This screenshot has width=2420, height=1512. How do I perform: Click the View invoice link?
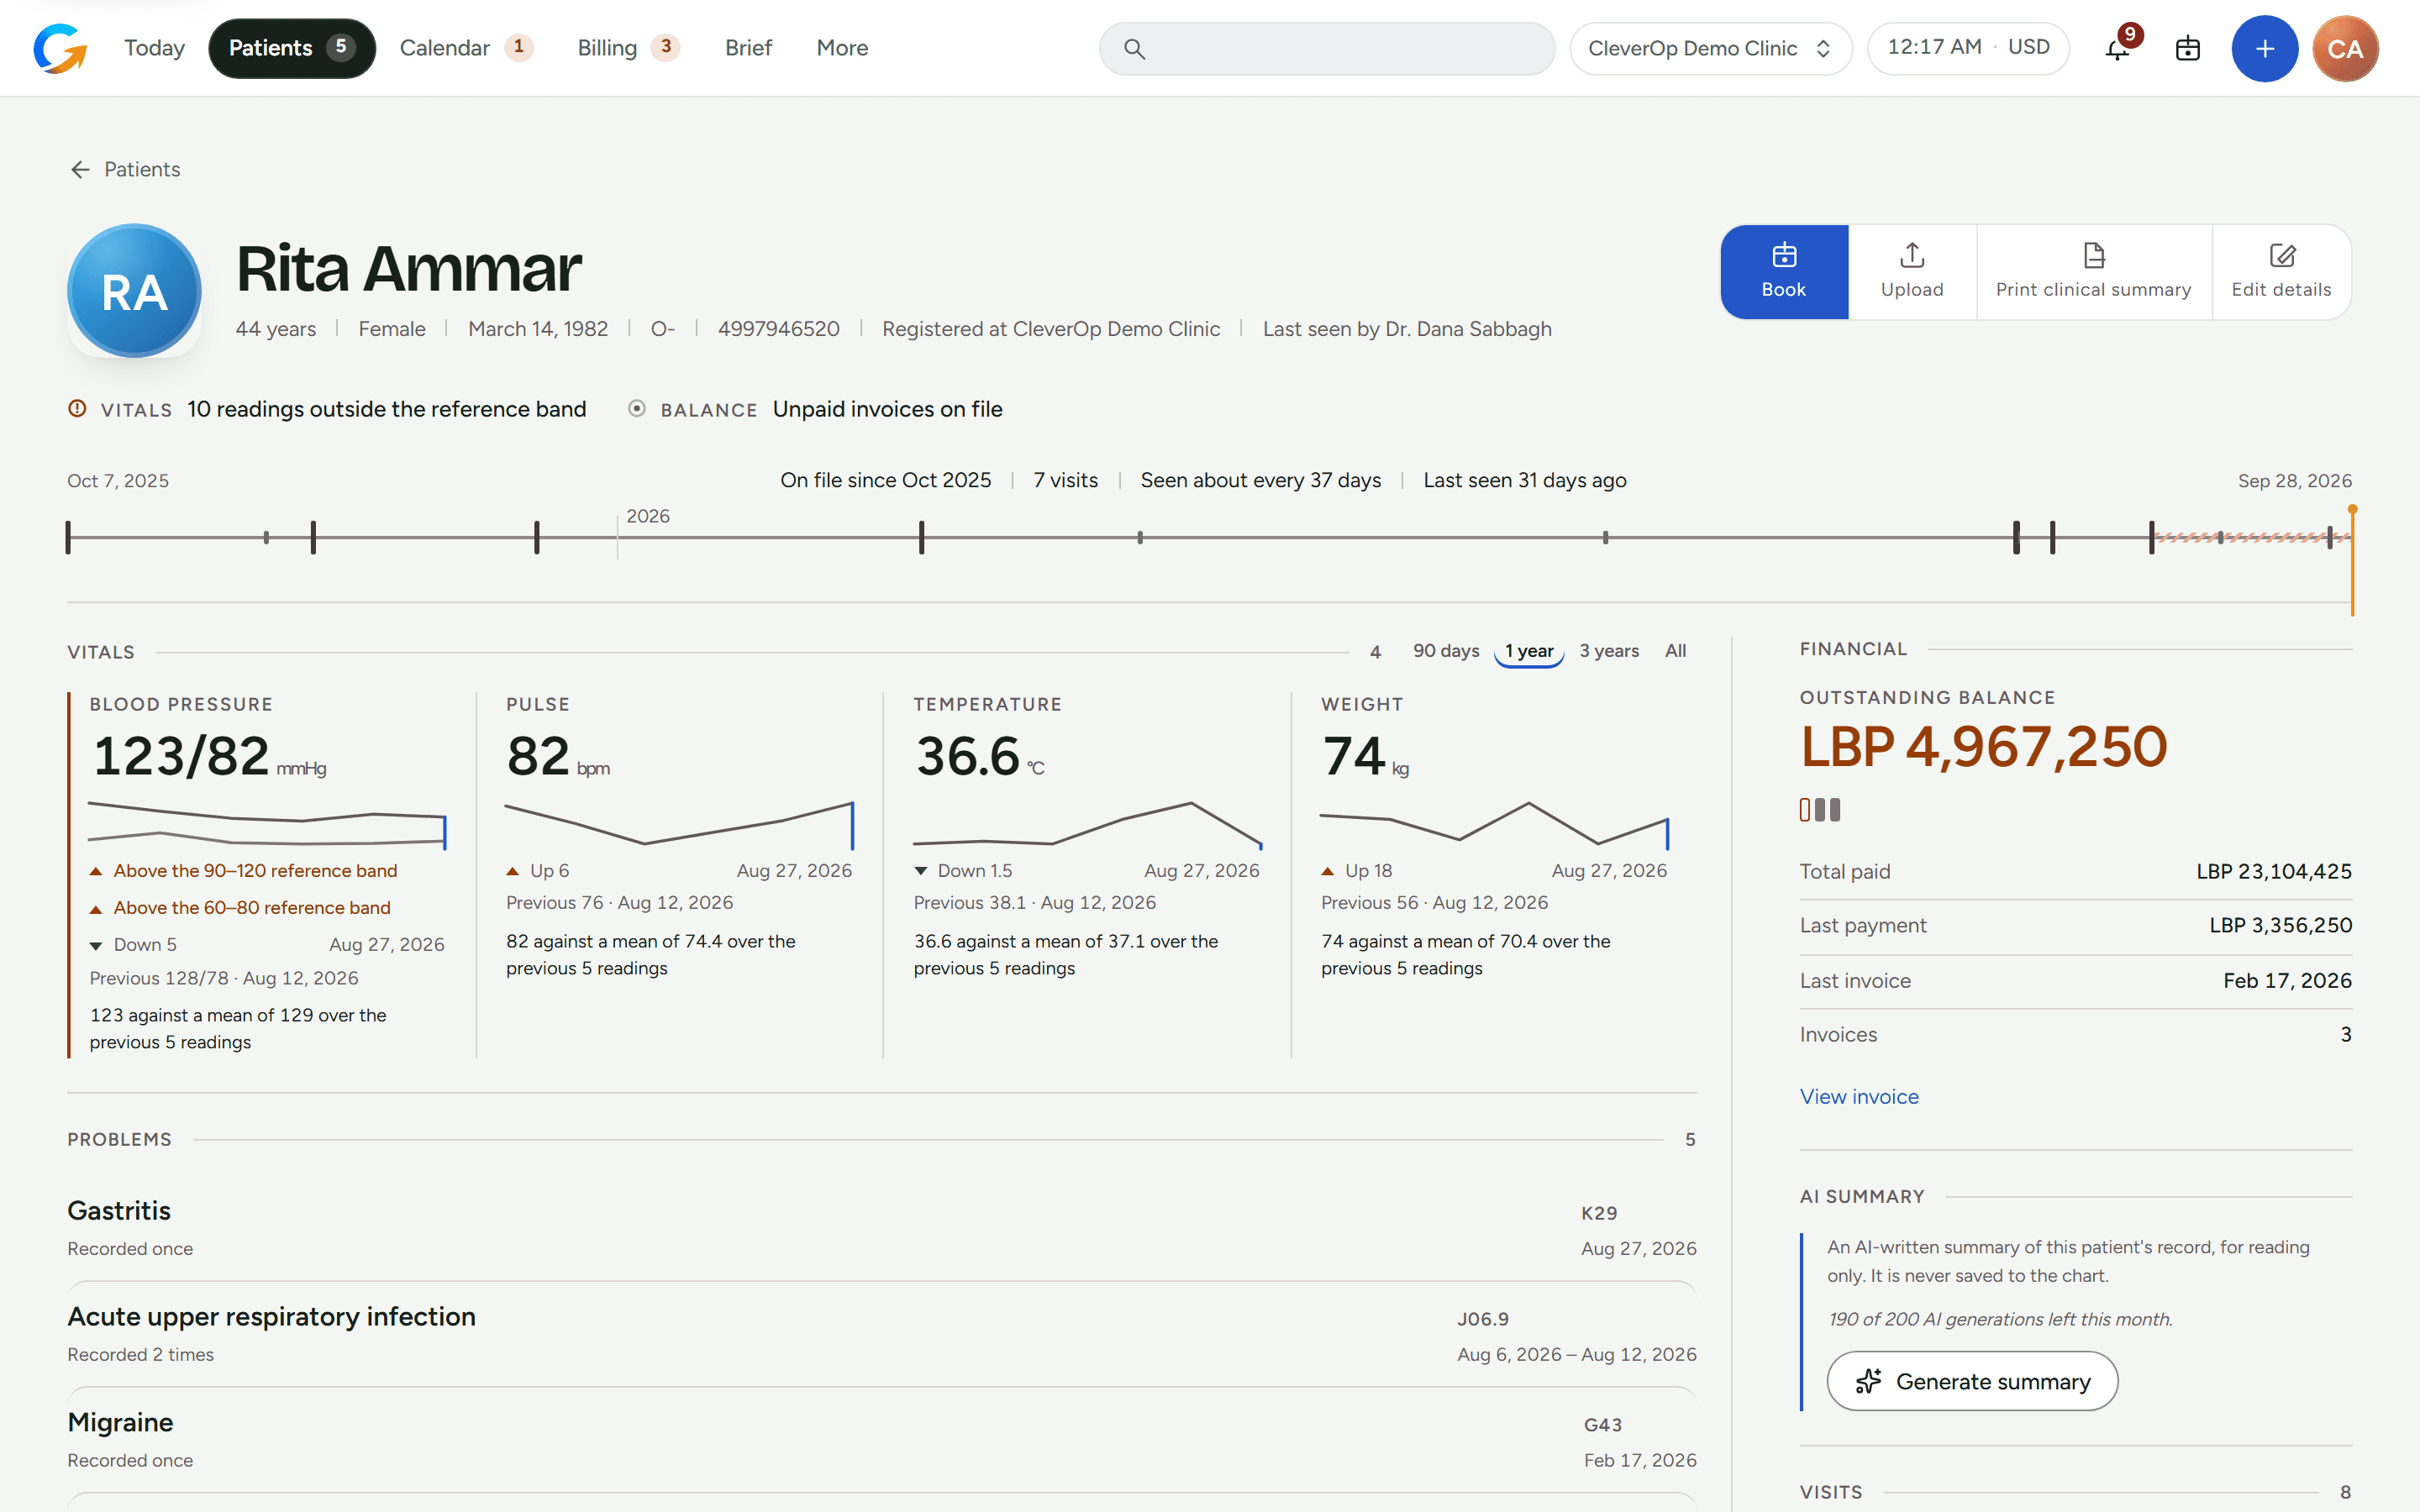pyautogui.click(x=1859, y=1097)
